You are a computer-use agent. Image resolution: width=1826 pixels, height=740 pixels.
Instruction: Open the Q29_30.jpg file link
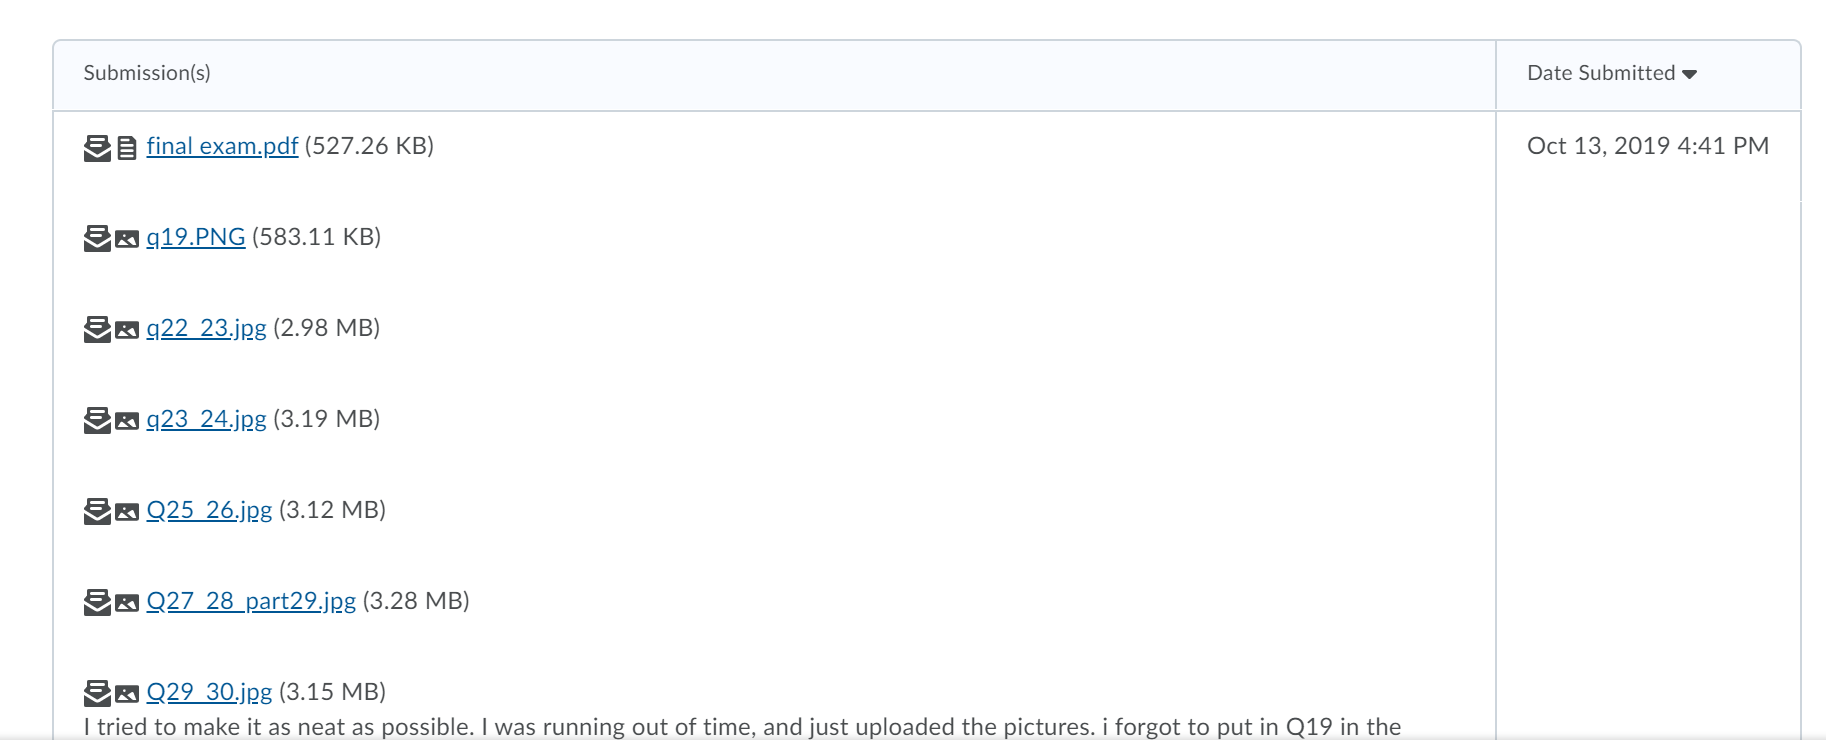pyautogui.click(x=209, y=692)
